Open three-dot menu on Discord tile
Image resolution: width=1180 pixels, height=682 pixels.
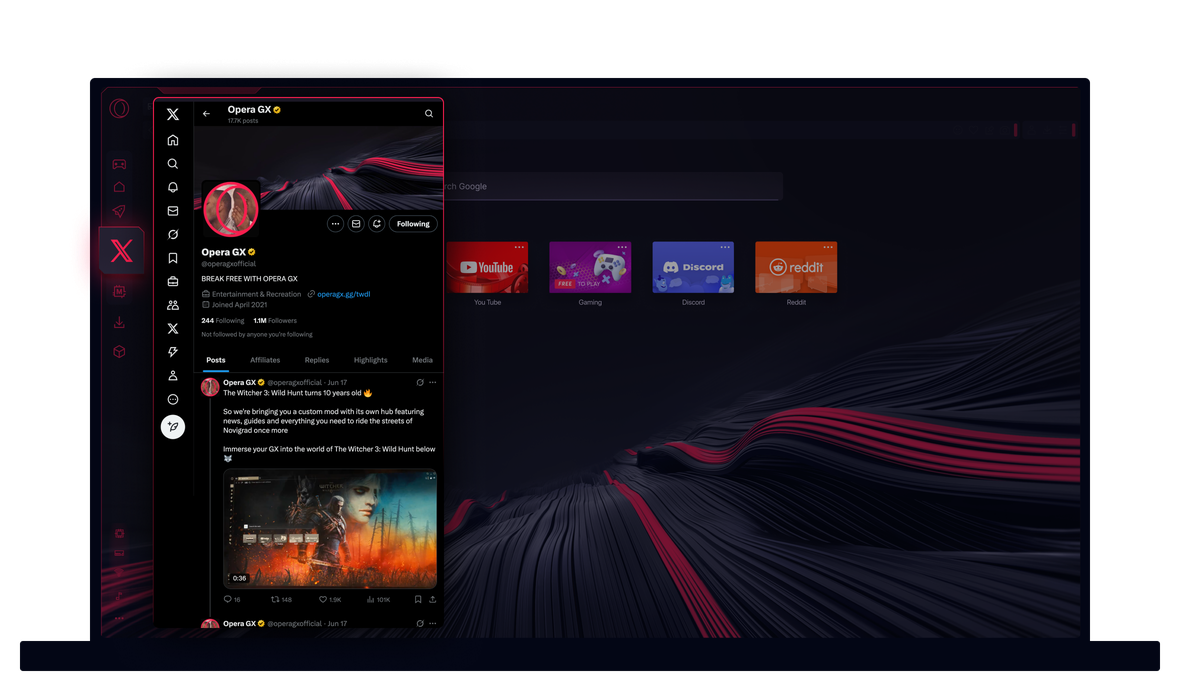tap(725, 247)
